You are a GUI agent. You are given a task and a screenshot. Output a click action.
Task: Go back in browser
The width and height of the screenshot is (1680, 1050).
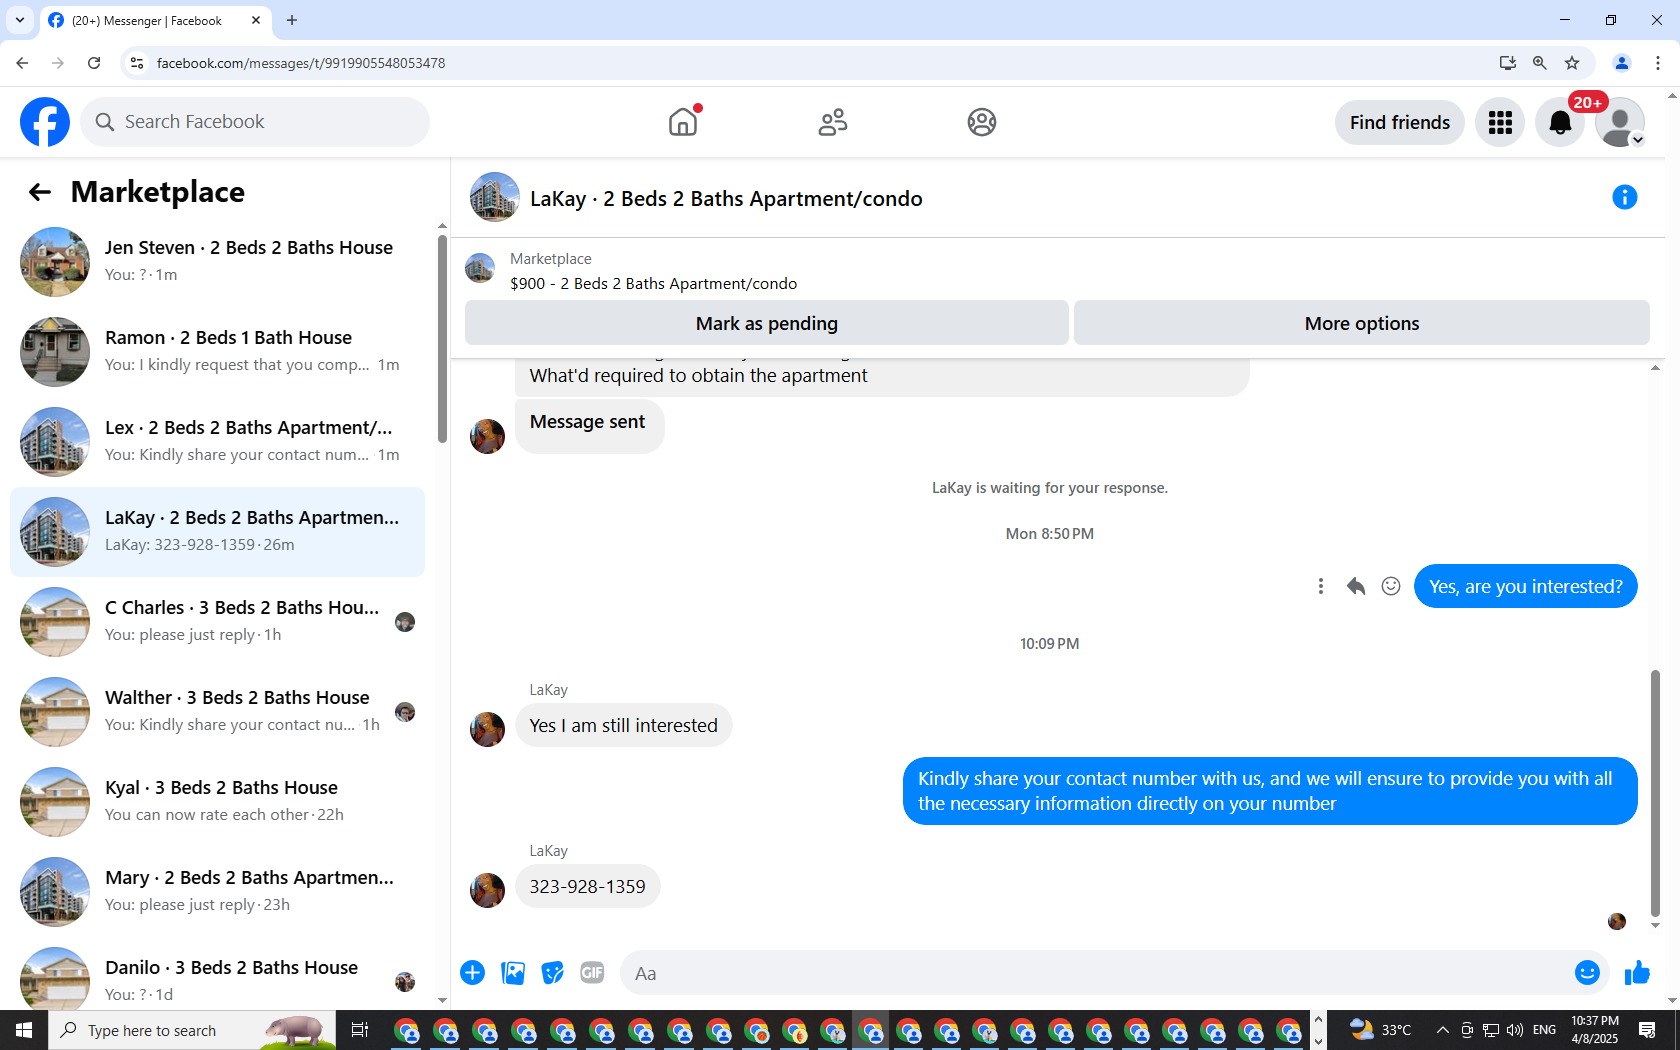22,63
